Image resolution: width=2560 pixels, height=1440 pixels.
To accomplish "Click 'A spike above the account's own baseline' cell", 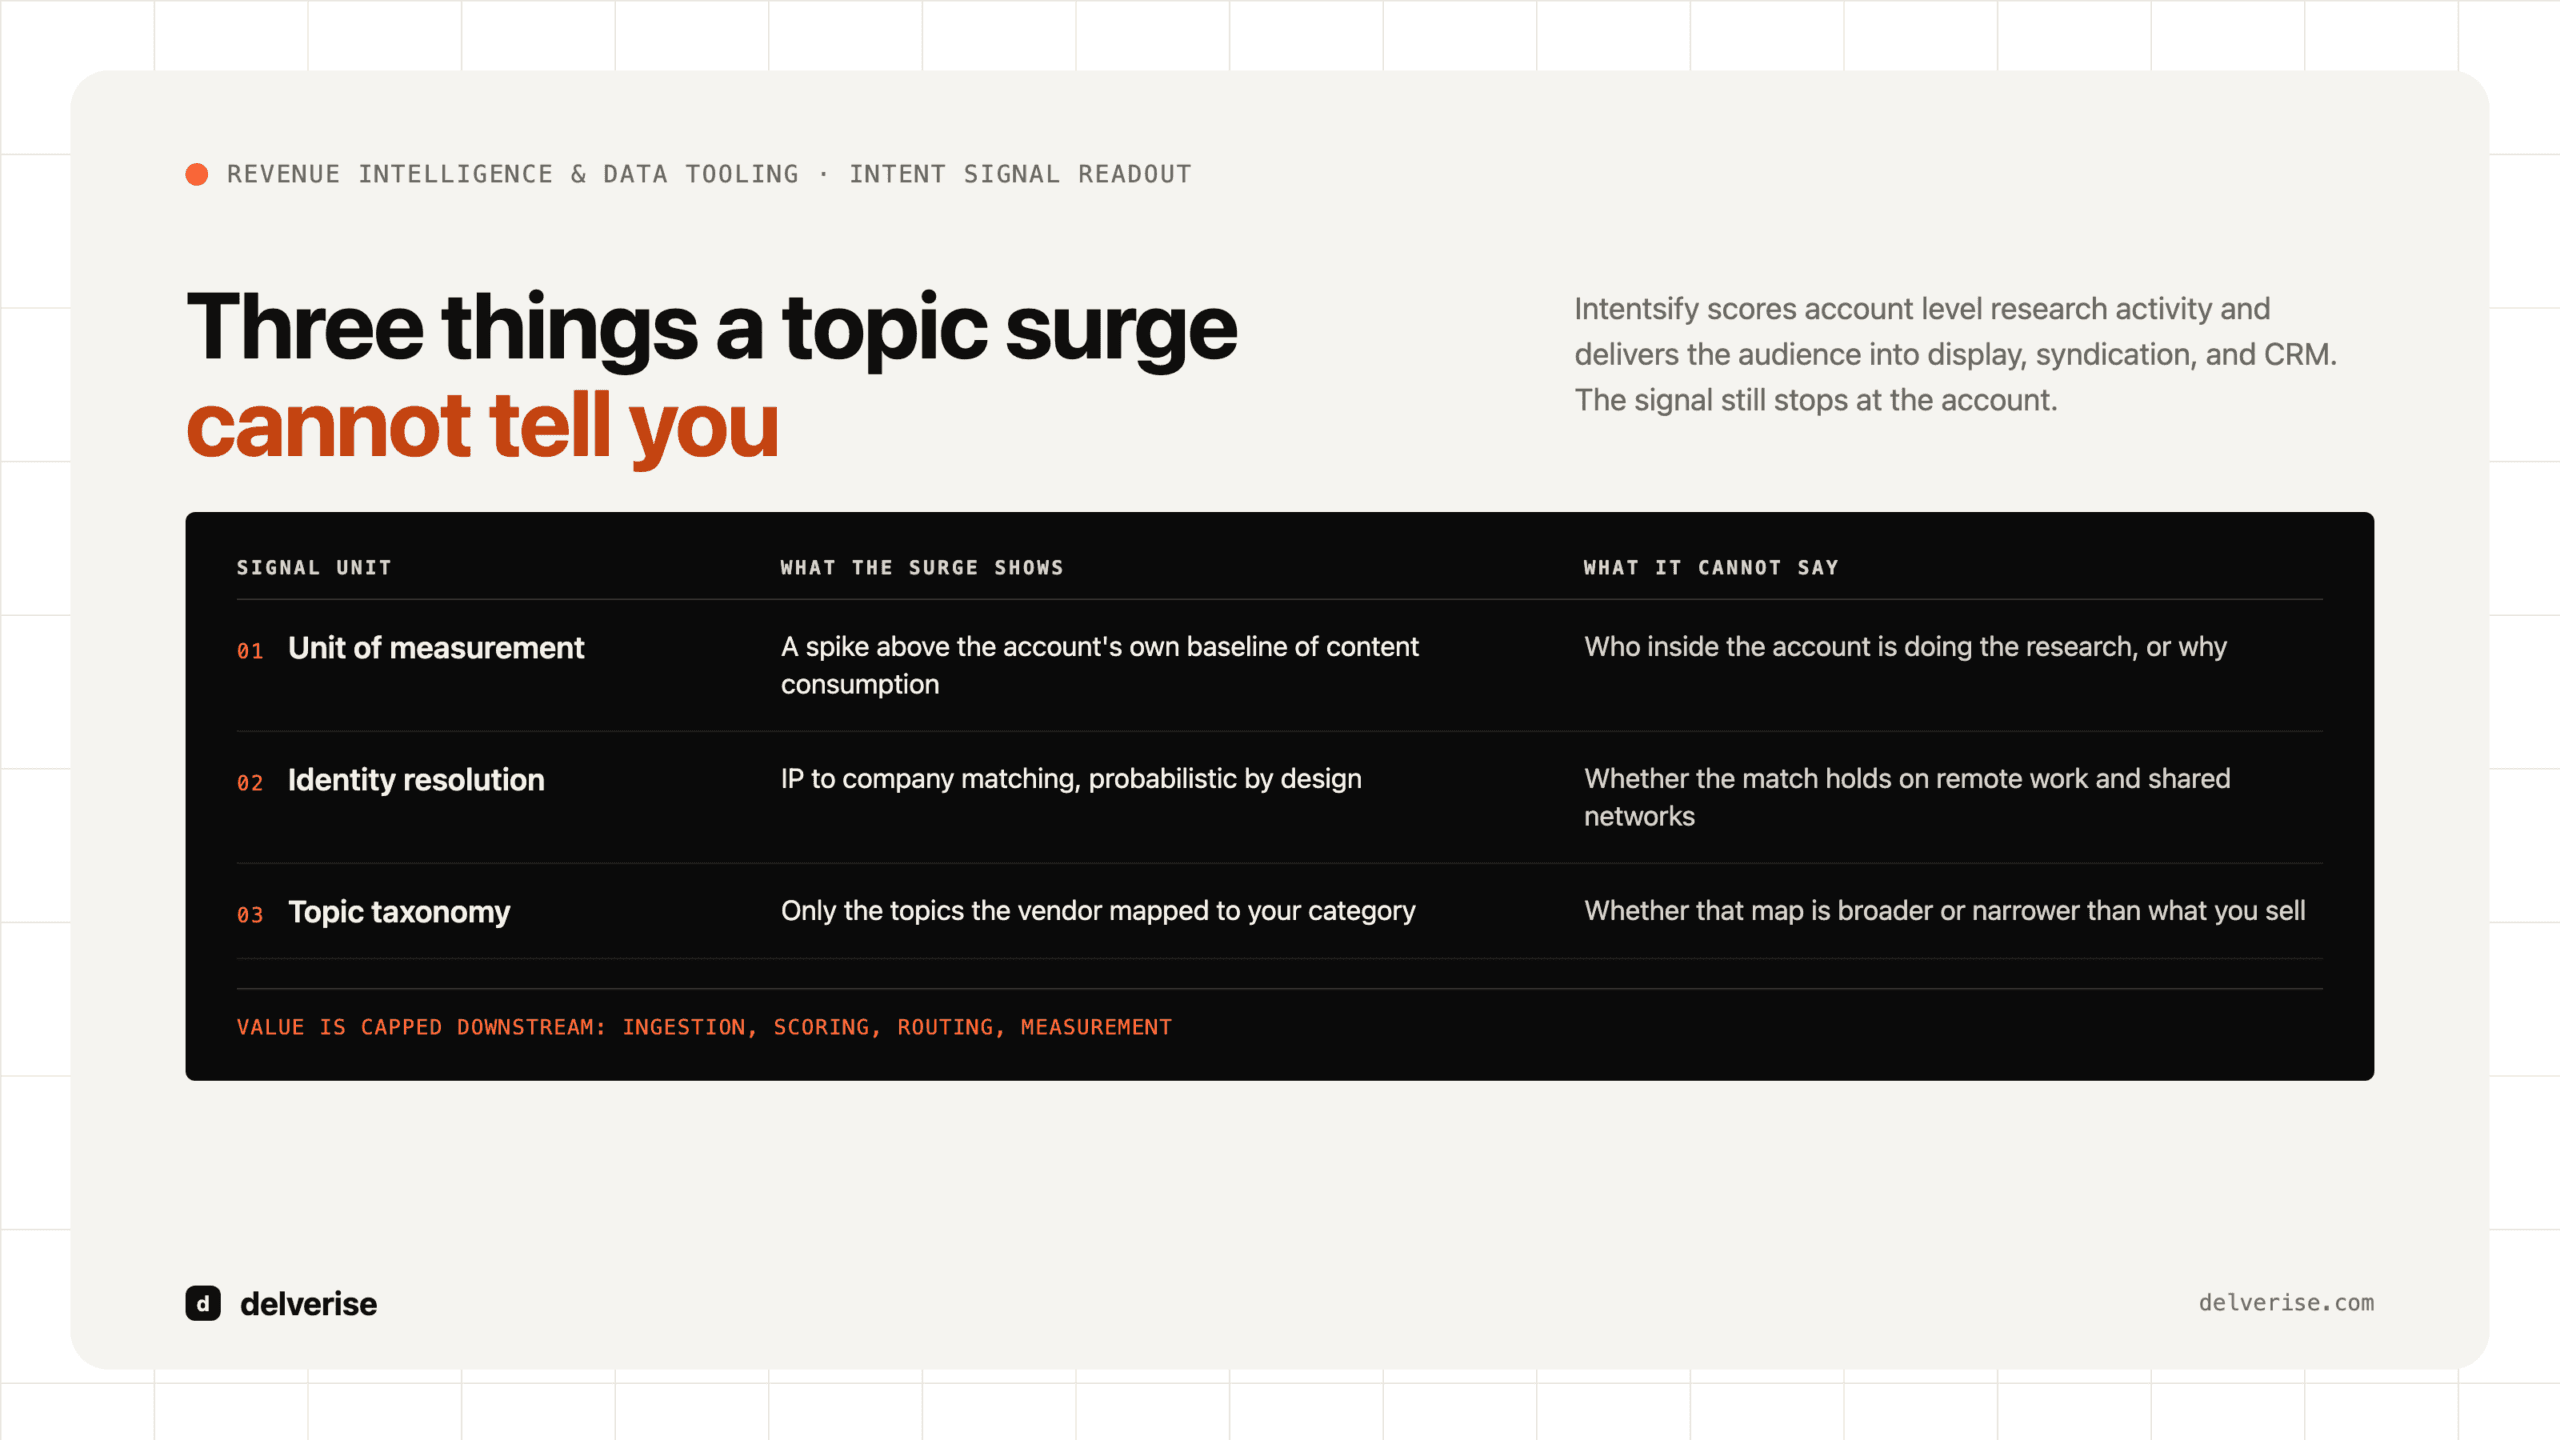I will tap(1099, 665).
